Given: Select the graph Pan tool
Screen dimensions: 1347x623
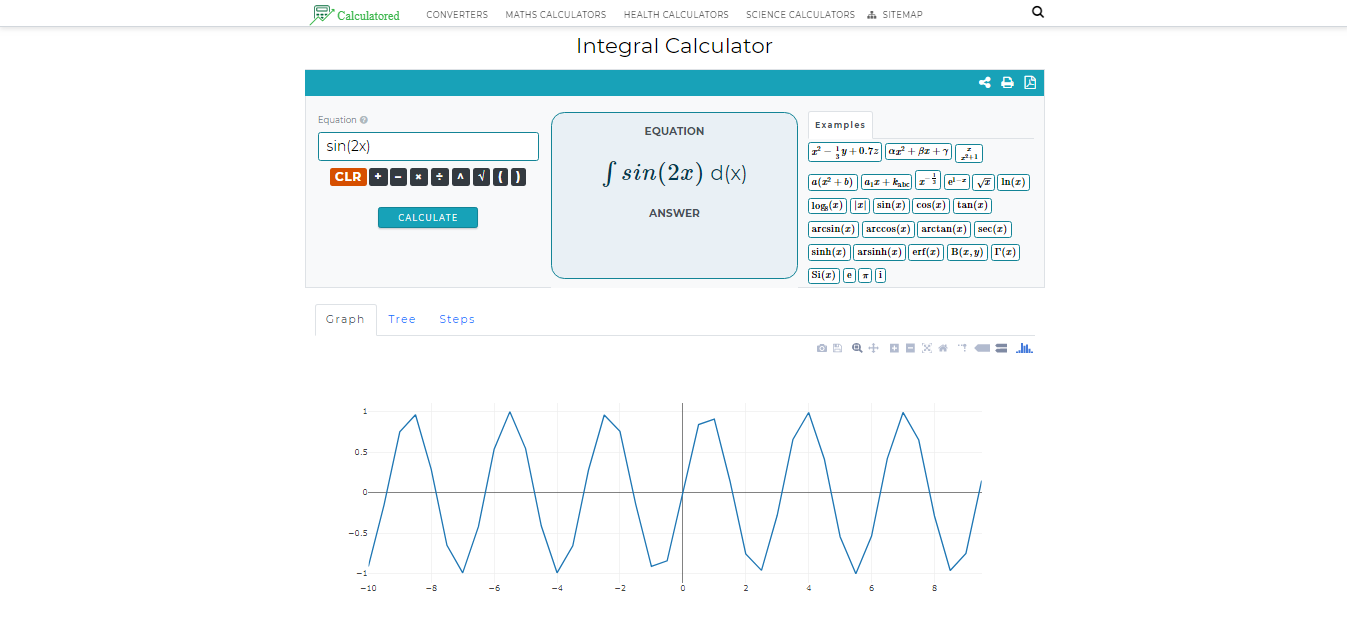Looking at the screenshot, I should 873,348.
